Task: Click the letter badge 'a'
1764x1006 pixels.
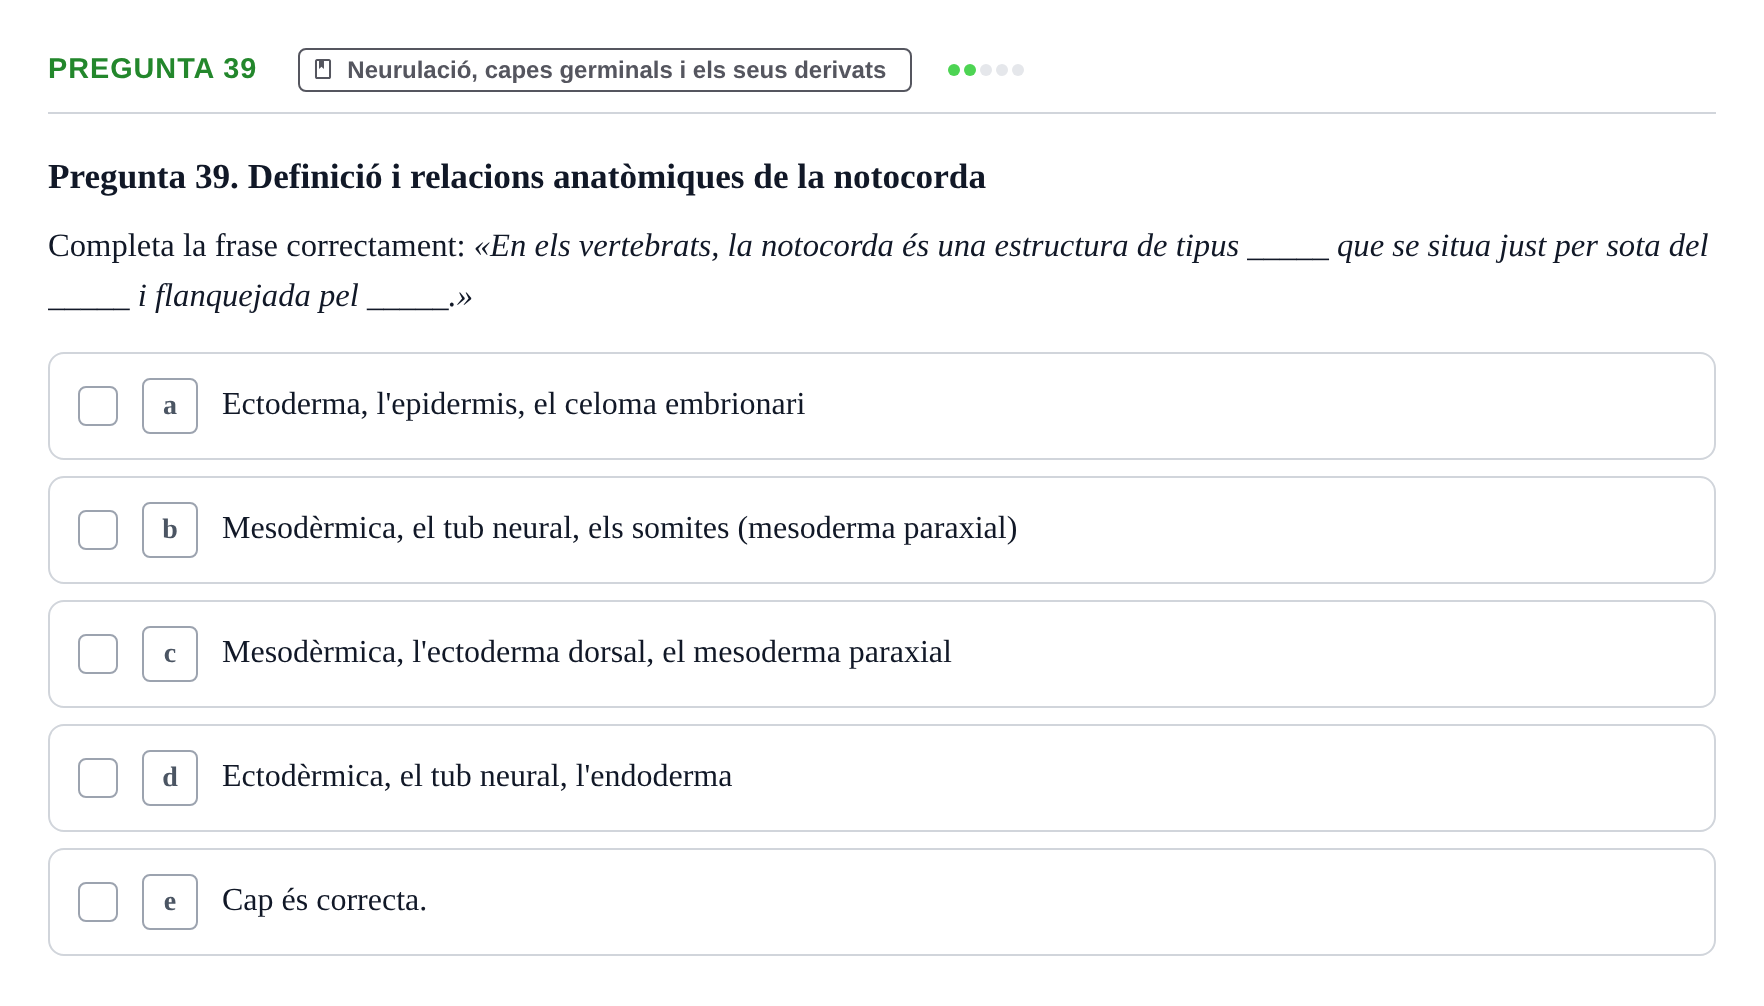Action: (170, 406)
